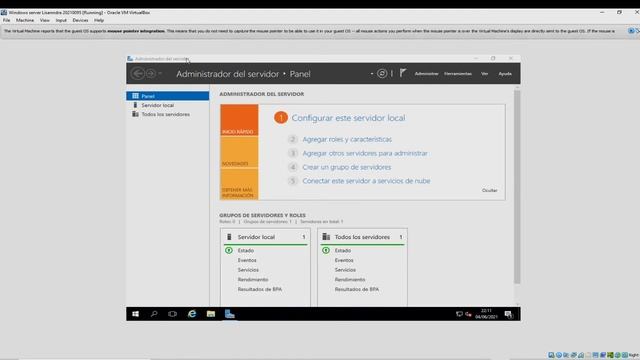This screenshot has width=640, height=360.
Task: Open the Todos los servidores tile header
Action: pyautogui.click(x=362, y=237)
